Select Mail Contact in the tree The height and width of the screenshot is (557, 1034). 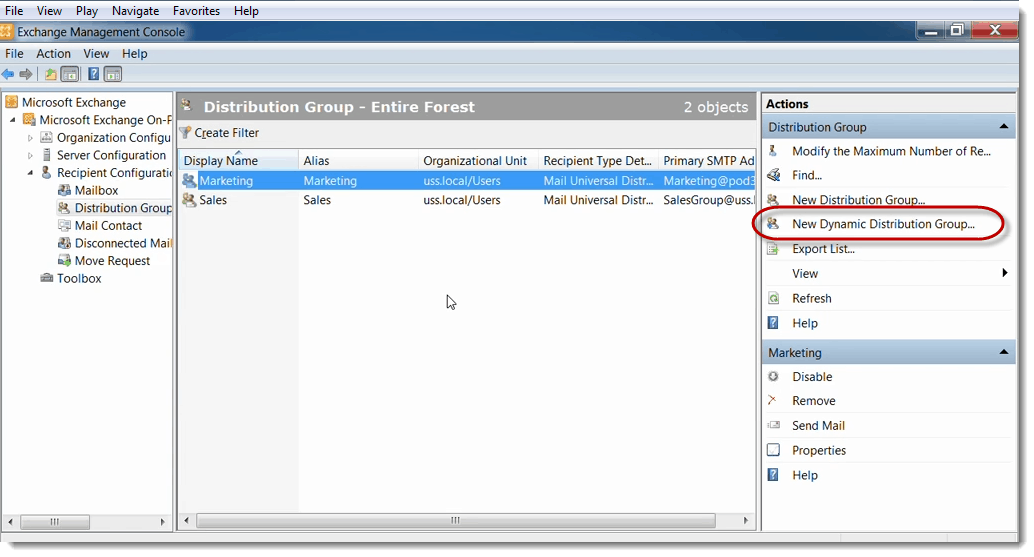pos(108,225)
